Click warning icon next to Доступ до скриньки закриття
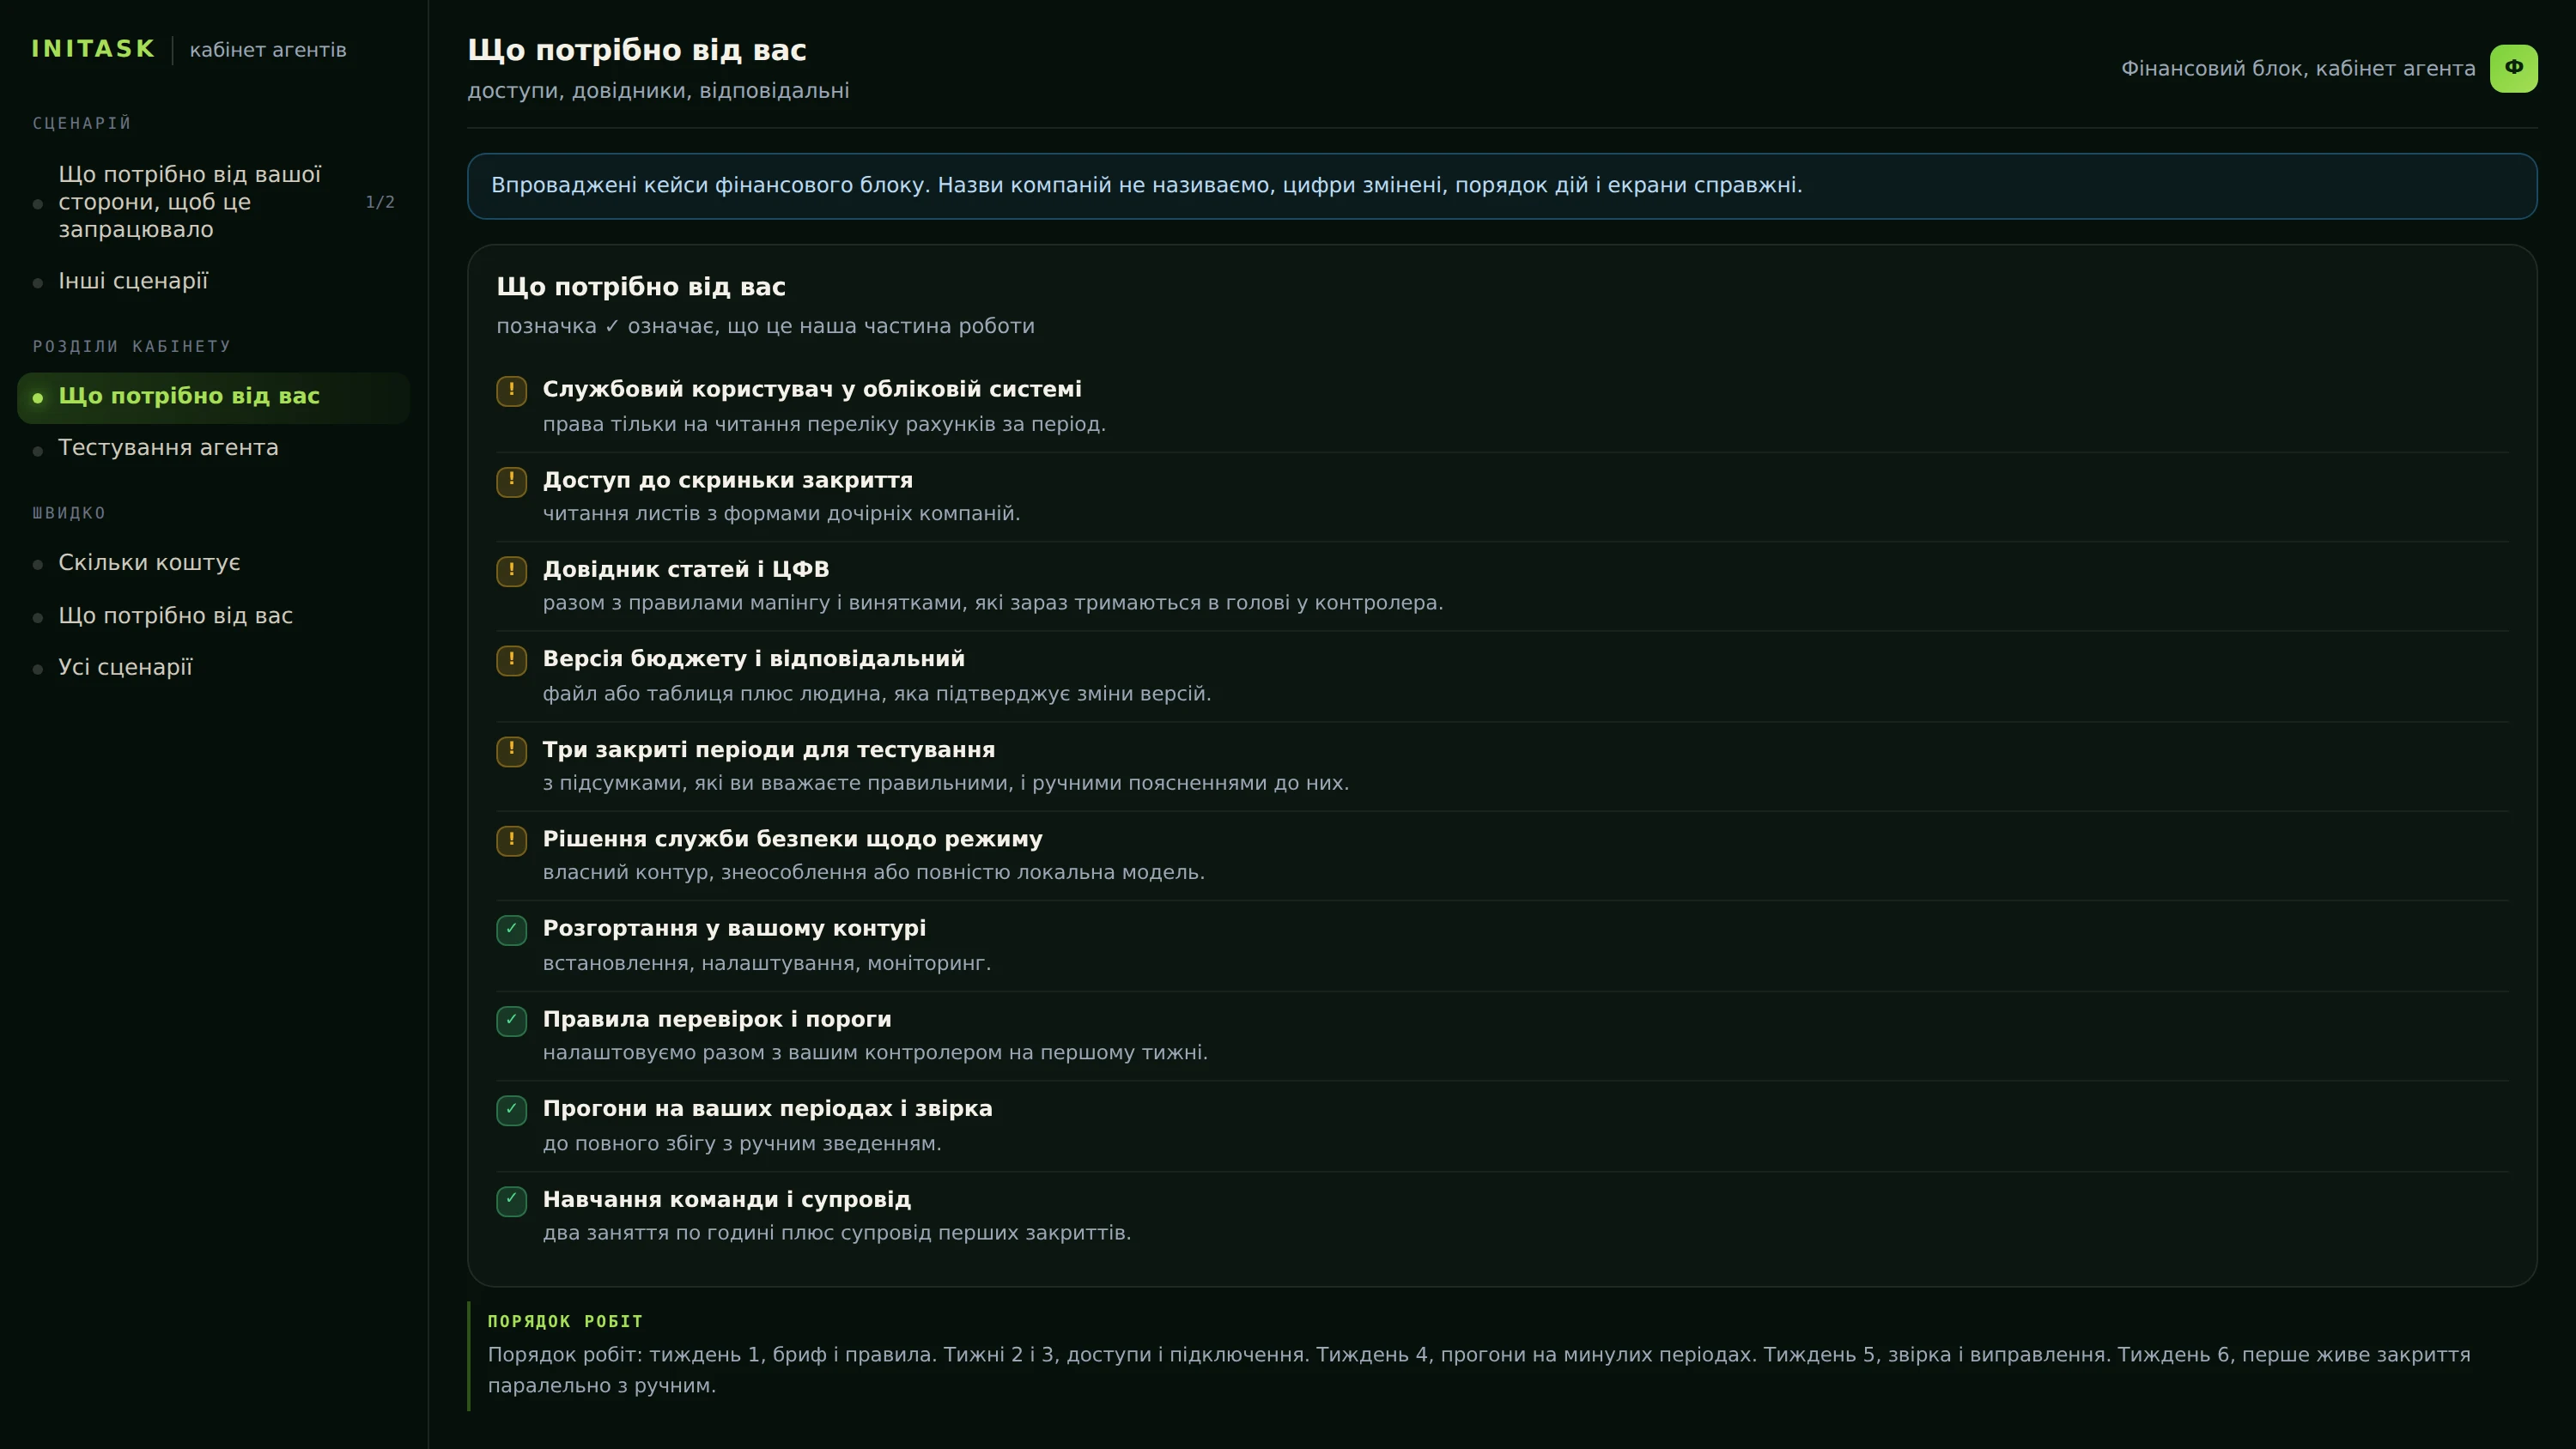This screenshot has height=1449, width=2576. click(x=511, y=481)
